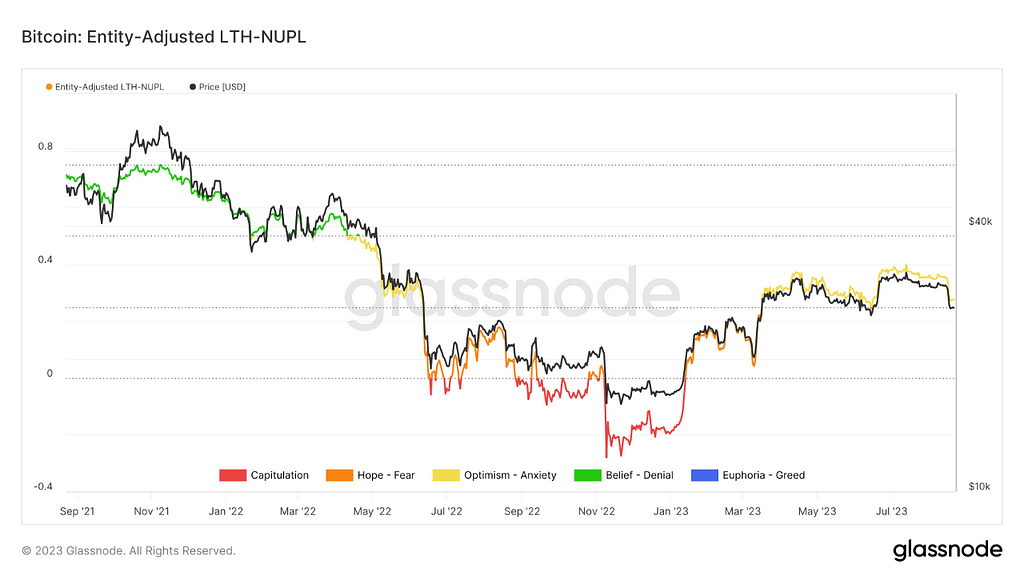Select the red Capitulation color swatch

pos(232,475)
